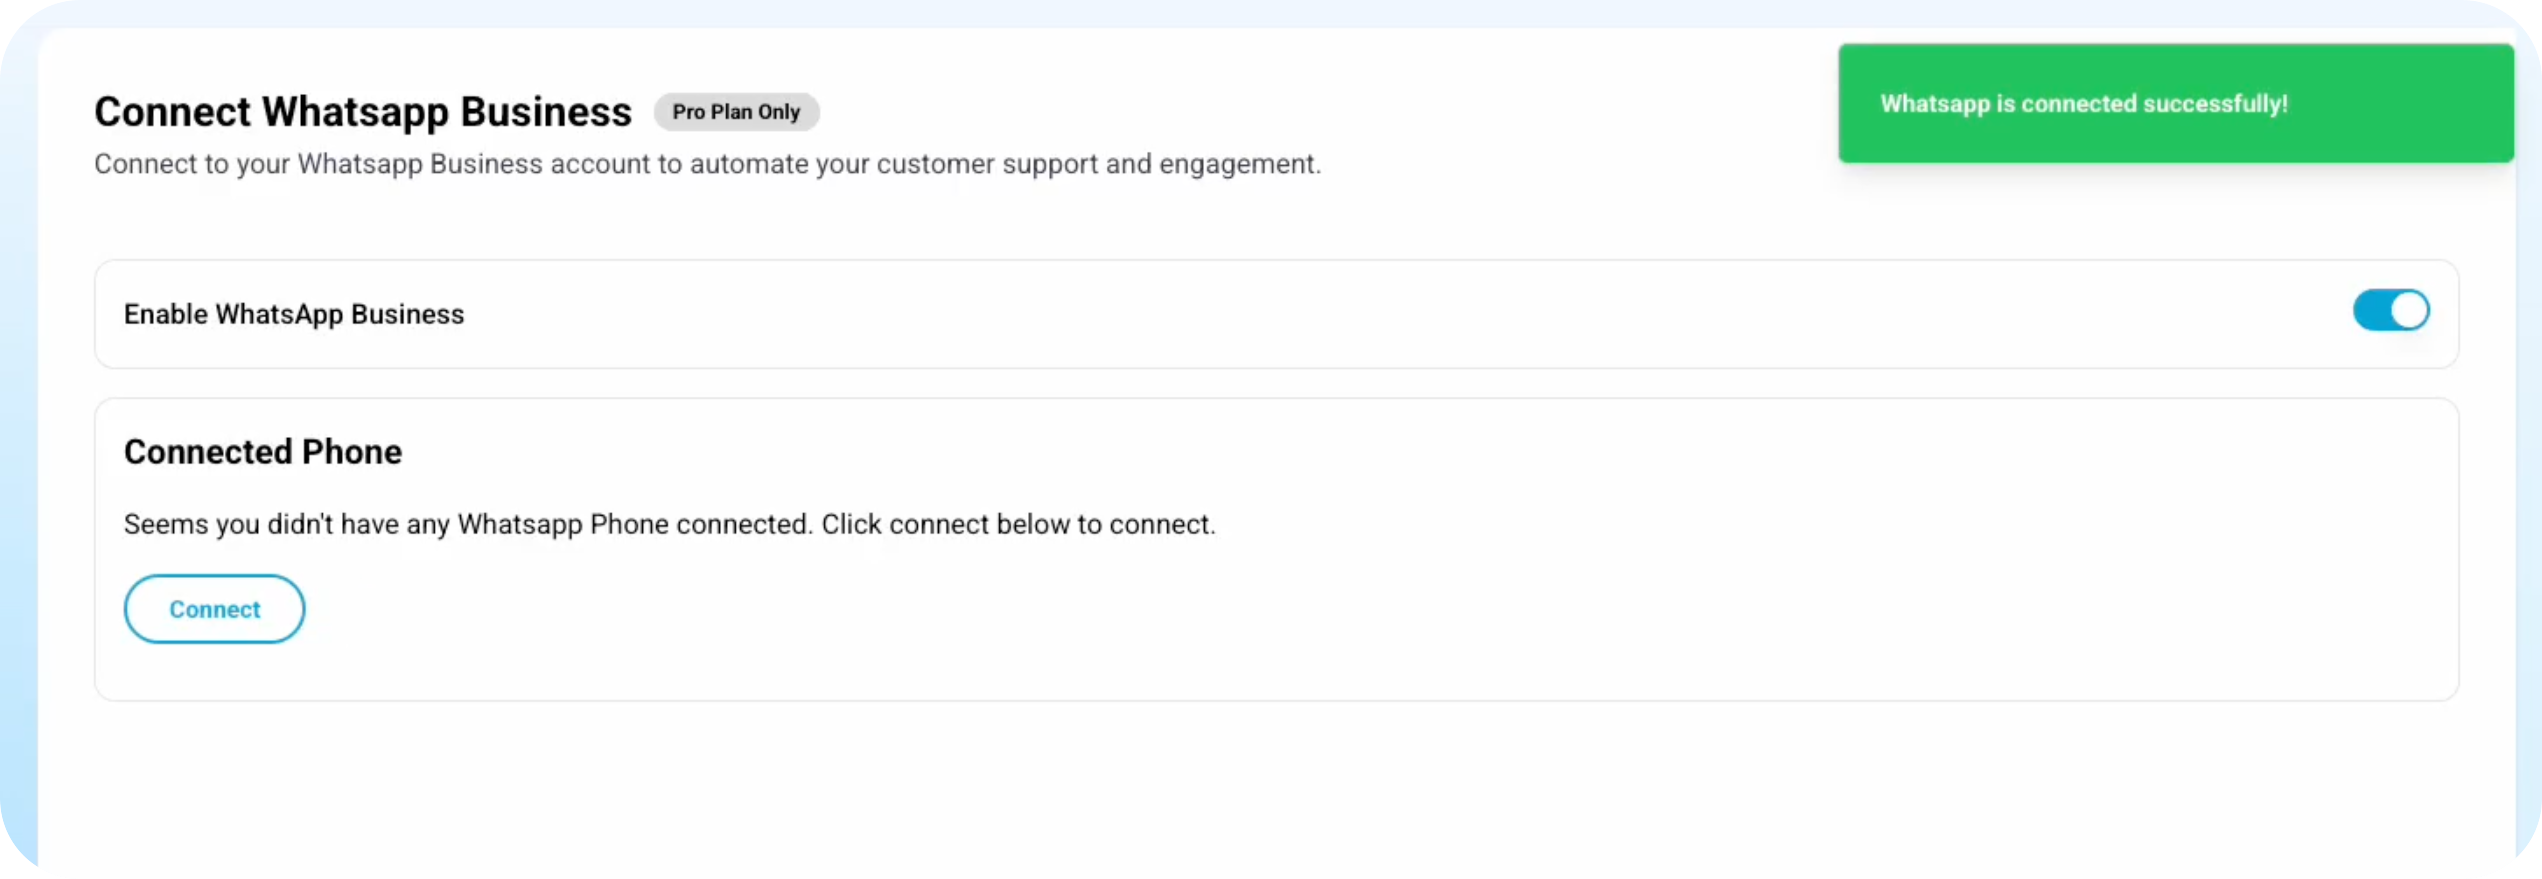Click the Connected Phone section heading
Viewport: 2542px width, 879px height.
tap(262, 452)
